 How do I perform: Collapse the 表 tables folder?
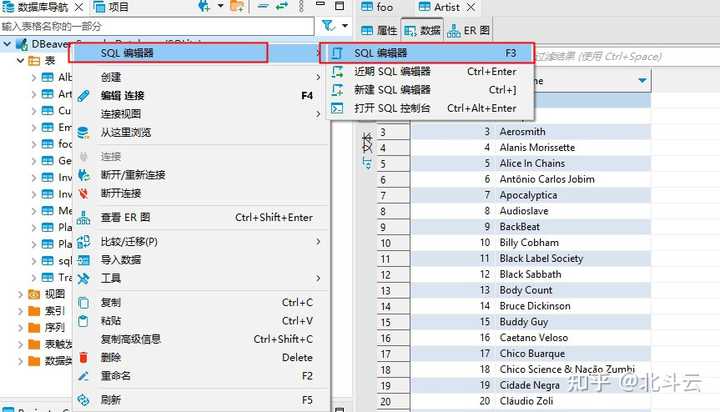pyautogui.click(x=20, y=60)
